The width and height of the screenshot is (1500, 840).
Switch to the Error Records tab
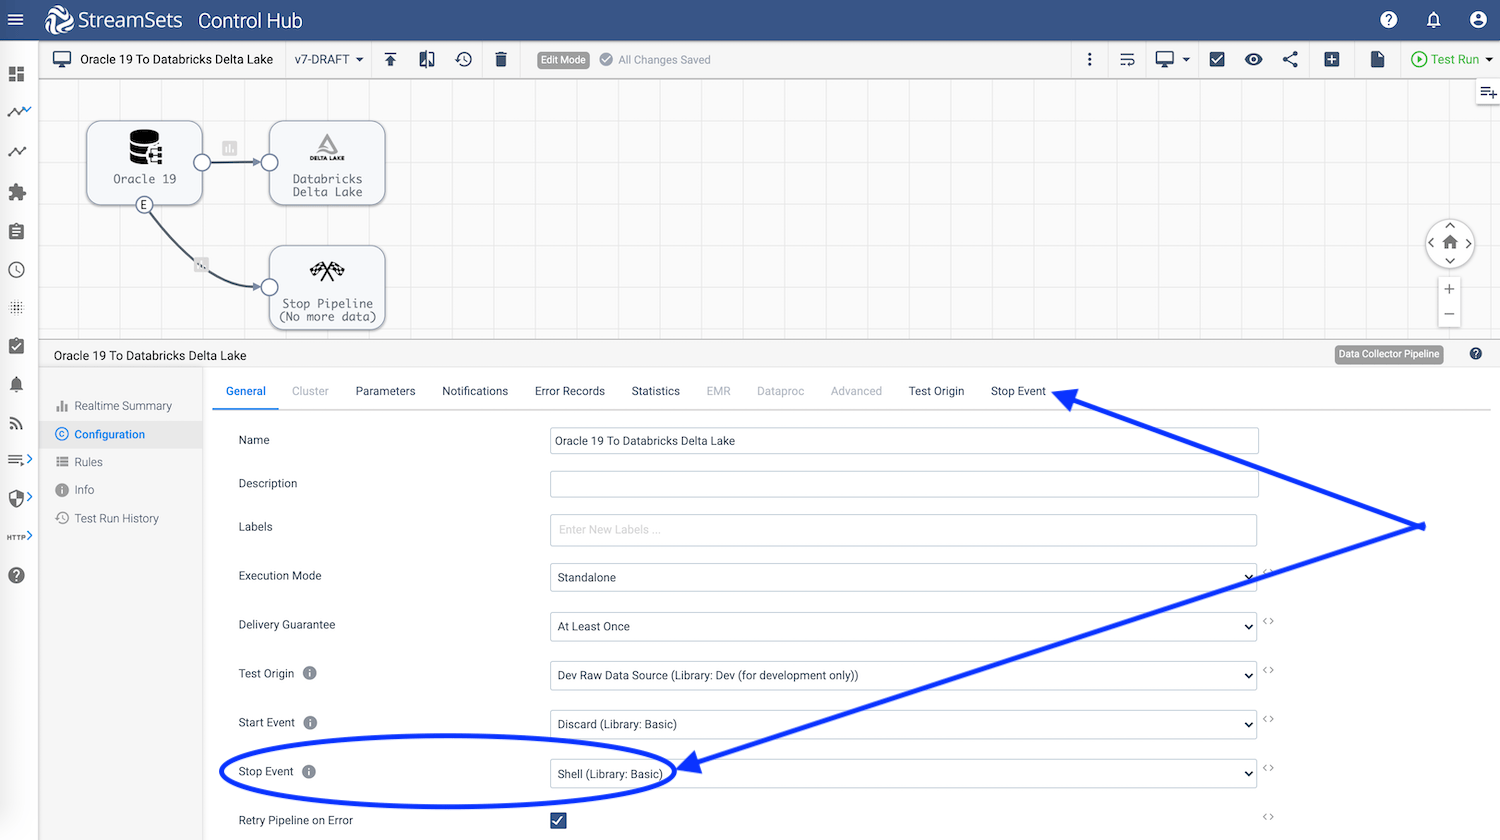[x=570, y=391]
